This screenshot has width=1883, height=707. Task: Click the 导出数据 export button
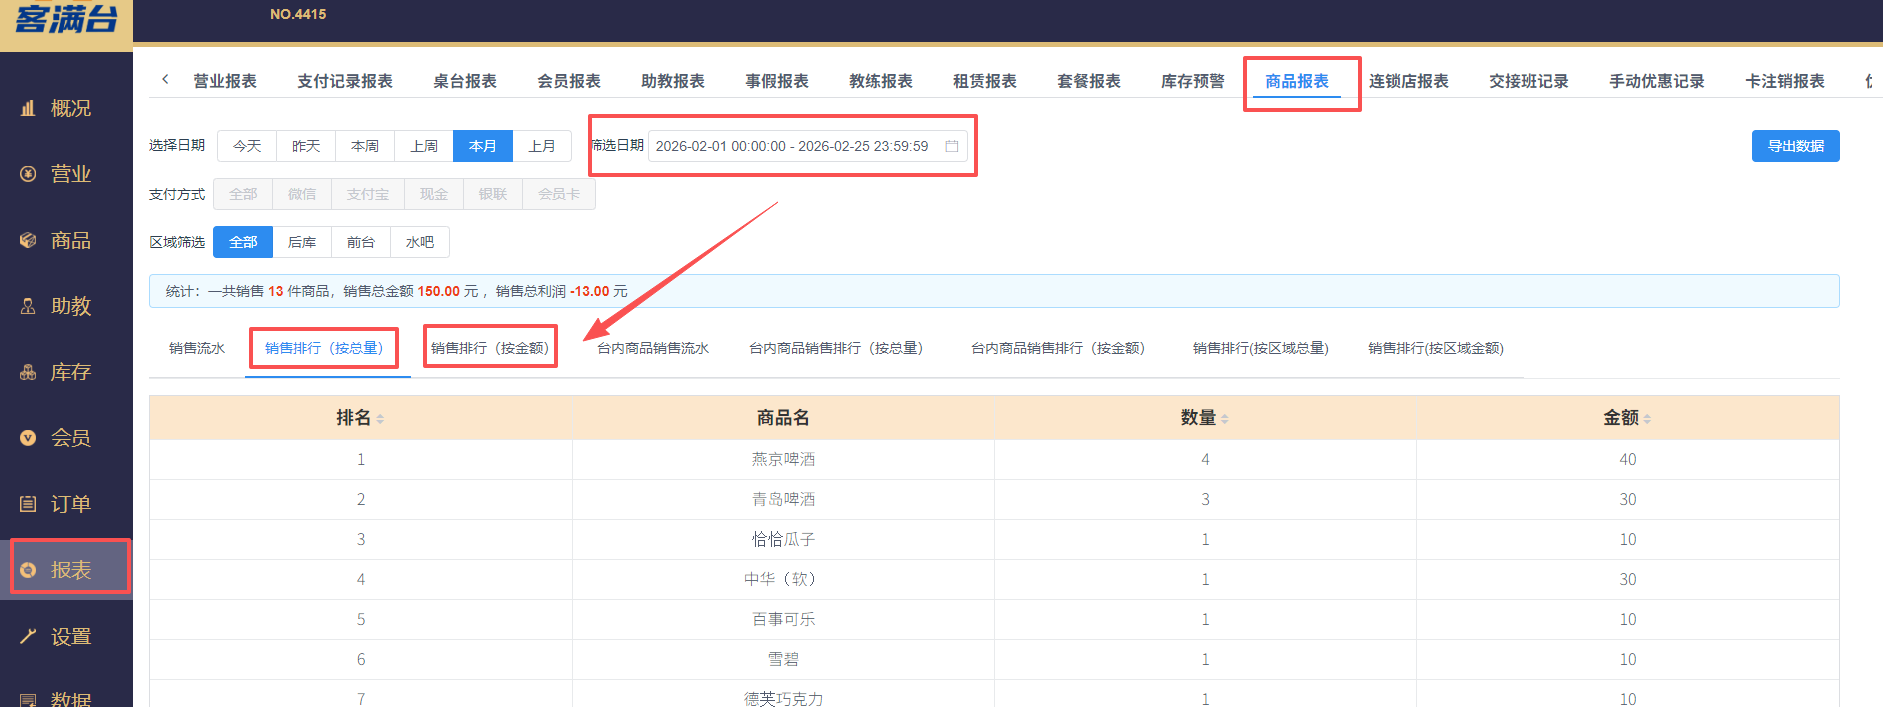[1795, 146]
